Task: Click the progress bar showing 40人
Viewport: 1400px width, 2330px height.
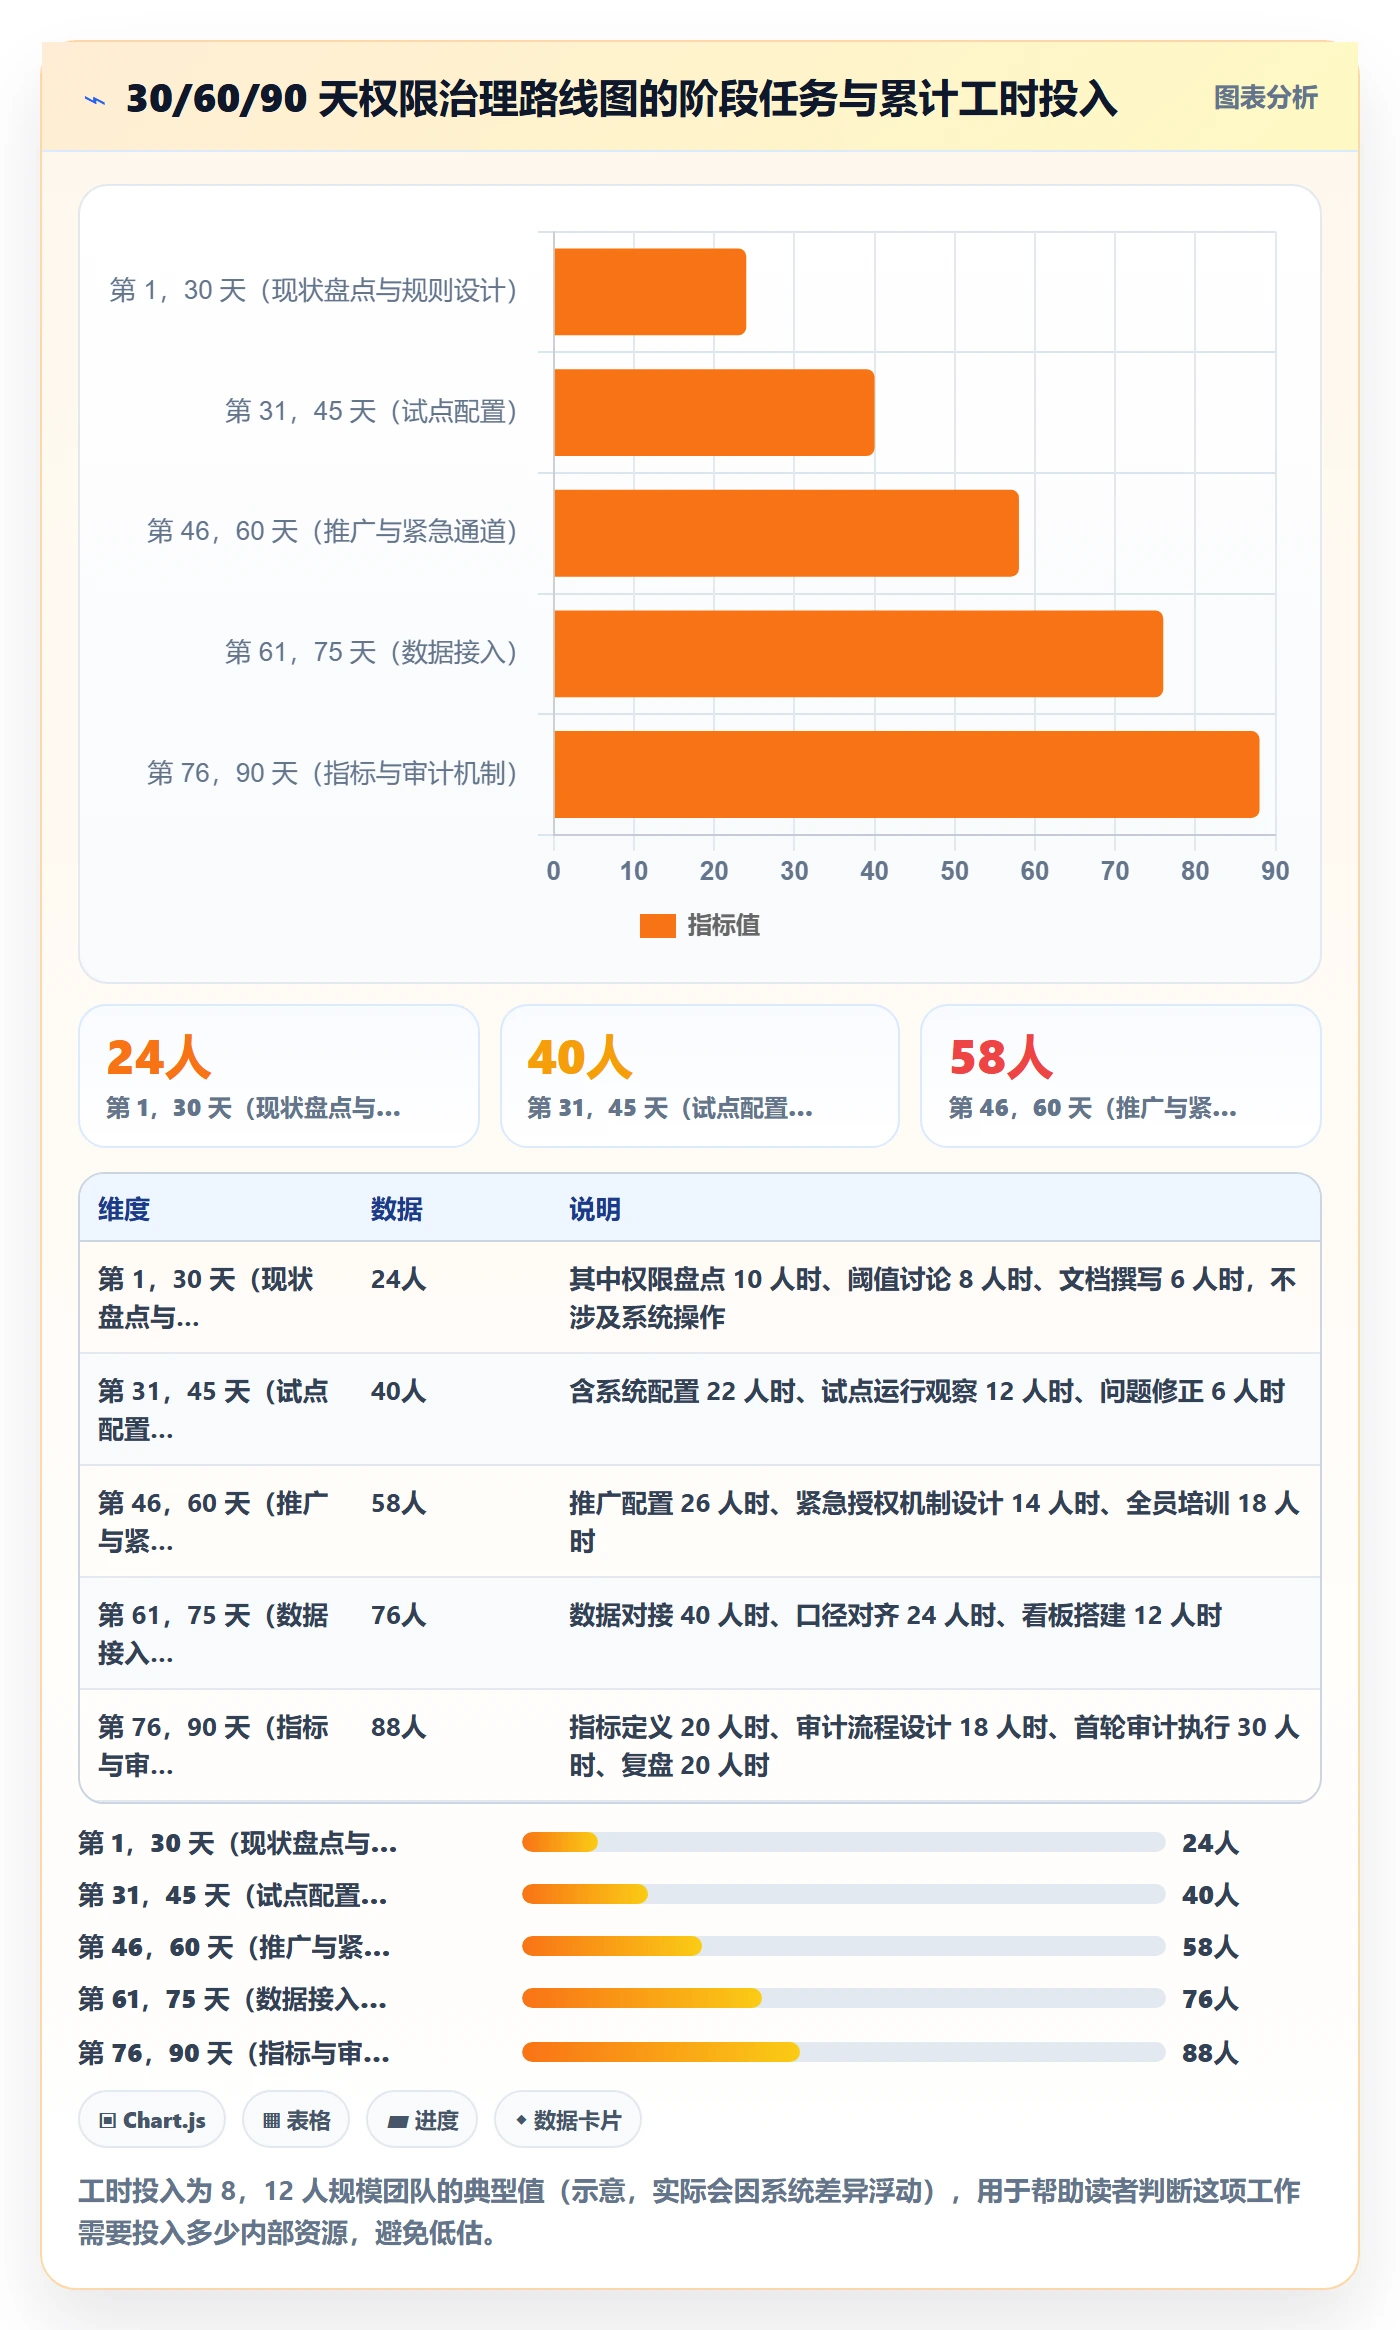Action: 844,1894
